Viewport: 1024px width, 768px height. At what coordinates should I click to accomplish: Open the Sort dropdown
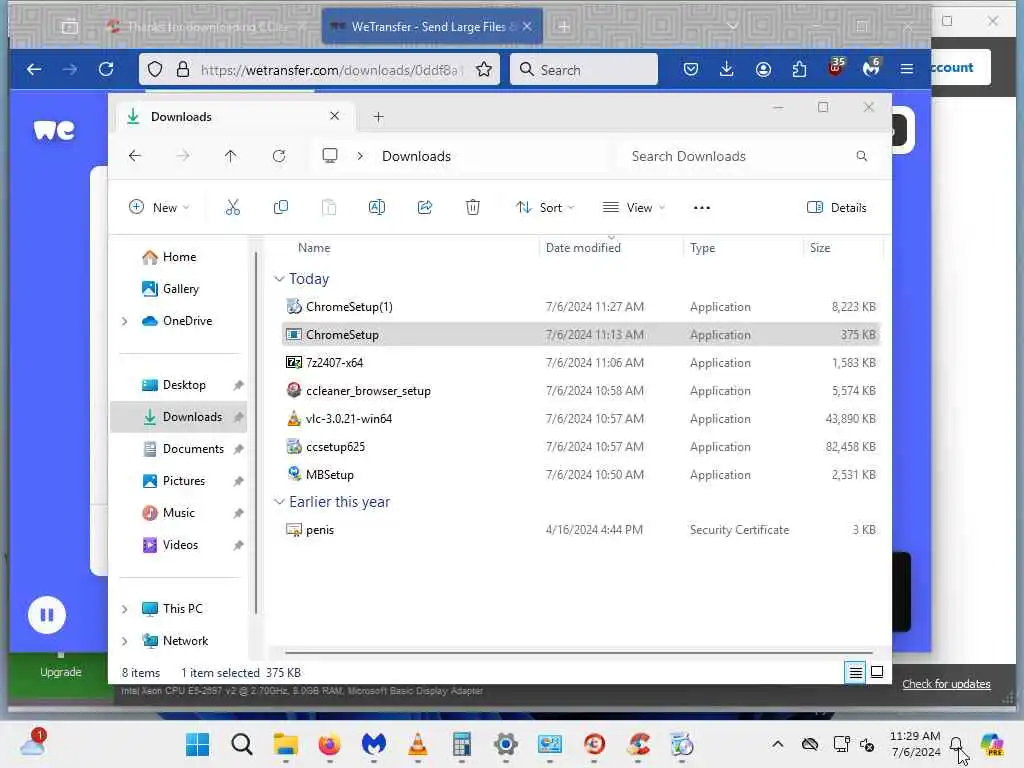[545, 208]
